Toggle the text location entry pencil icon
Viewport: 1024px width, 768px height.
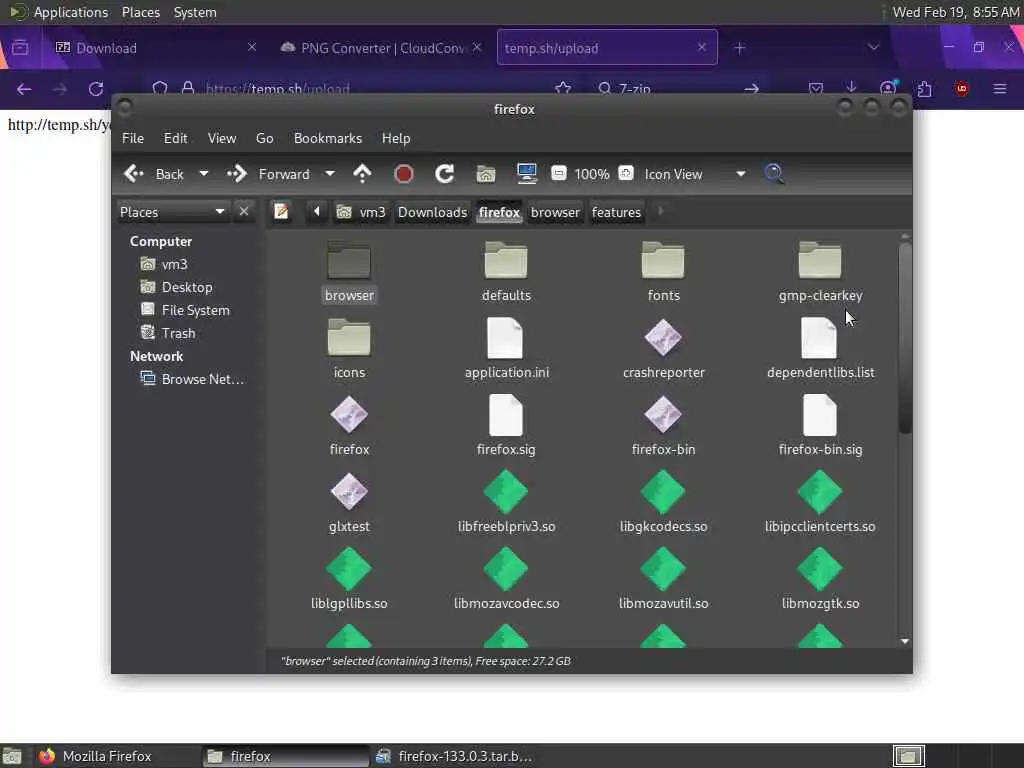pos(281,212)
